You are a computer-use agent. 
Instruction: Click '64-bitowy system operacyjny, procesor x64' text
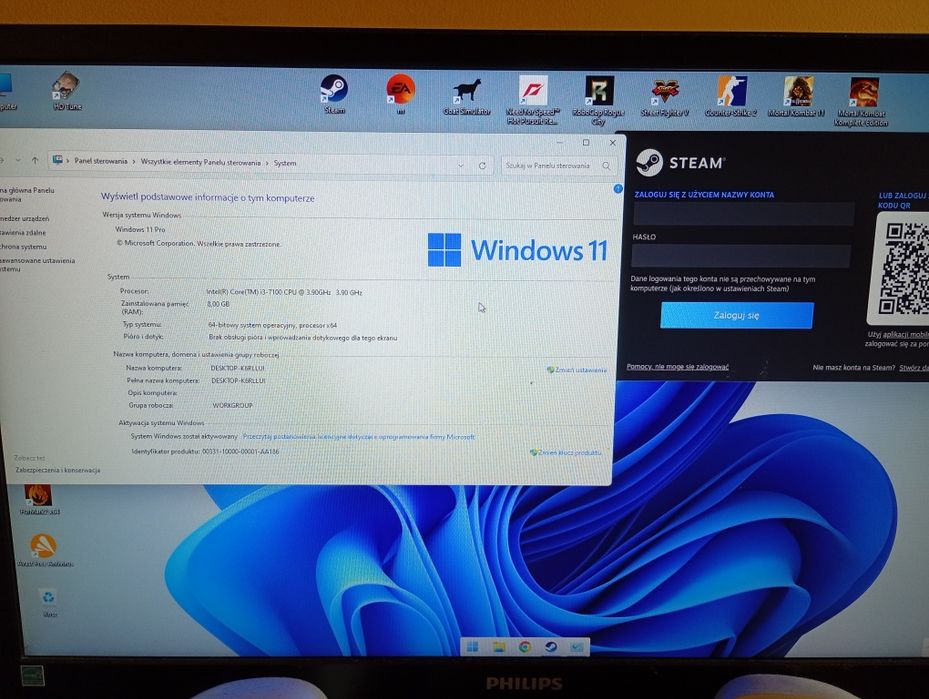click(273, 325)
